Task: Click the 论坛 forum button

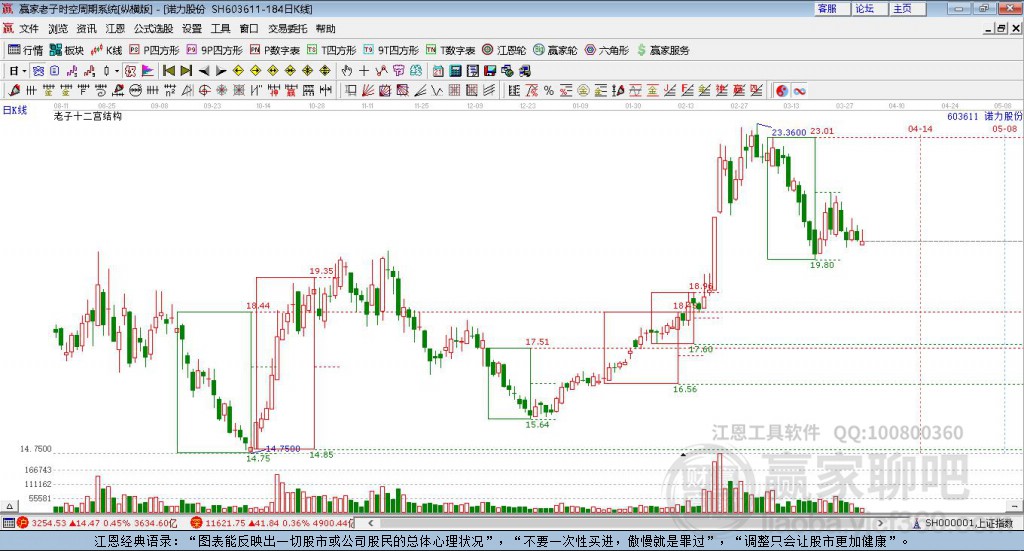Action: tap(869, 8)
